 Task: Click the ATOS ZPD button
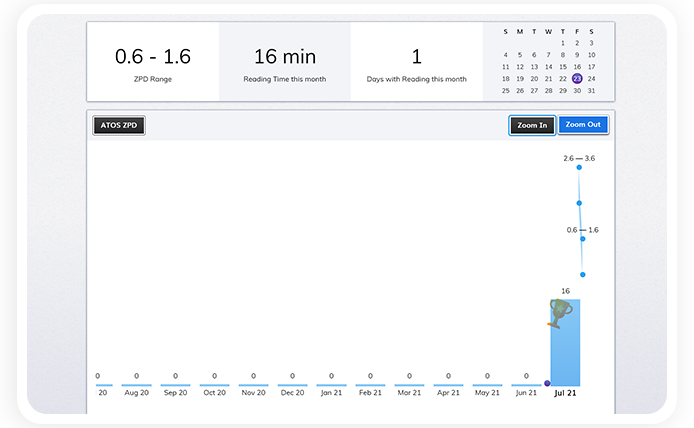[119, 125]
